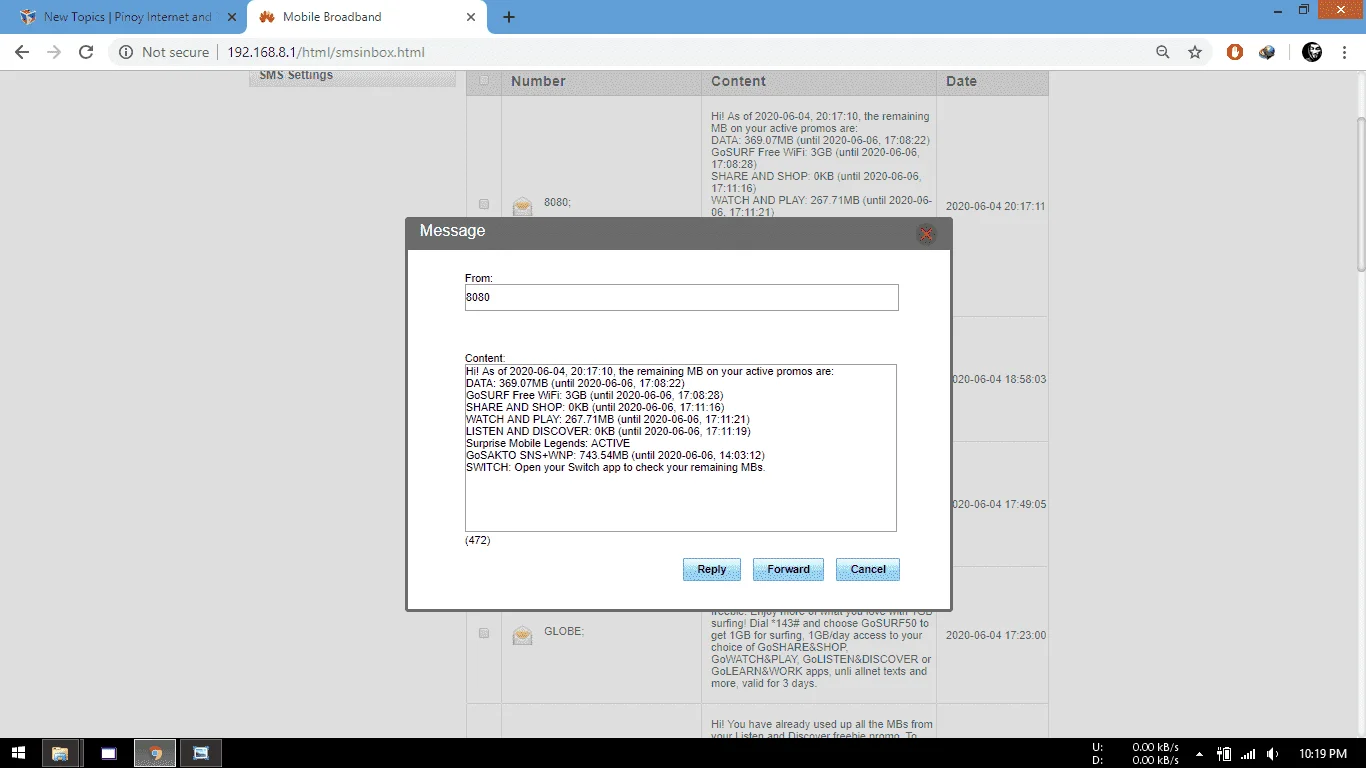This screenshot has height=768, width=1366.
Task: Click the envelope icon beside 8080
Action: click(x=522, y=205)
